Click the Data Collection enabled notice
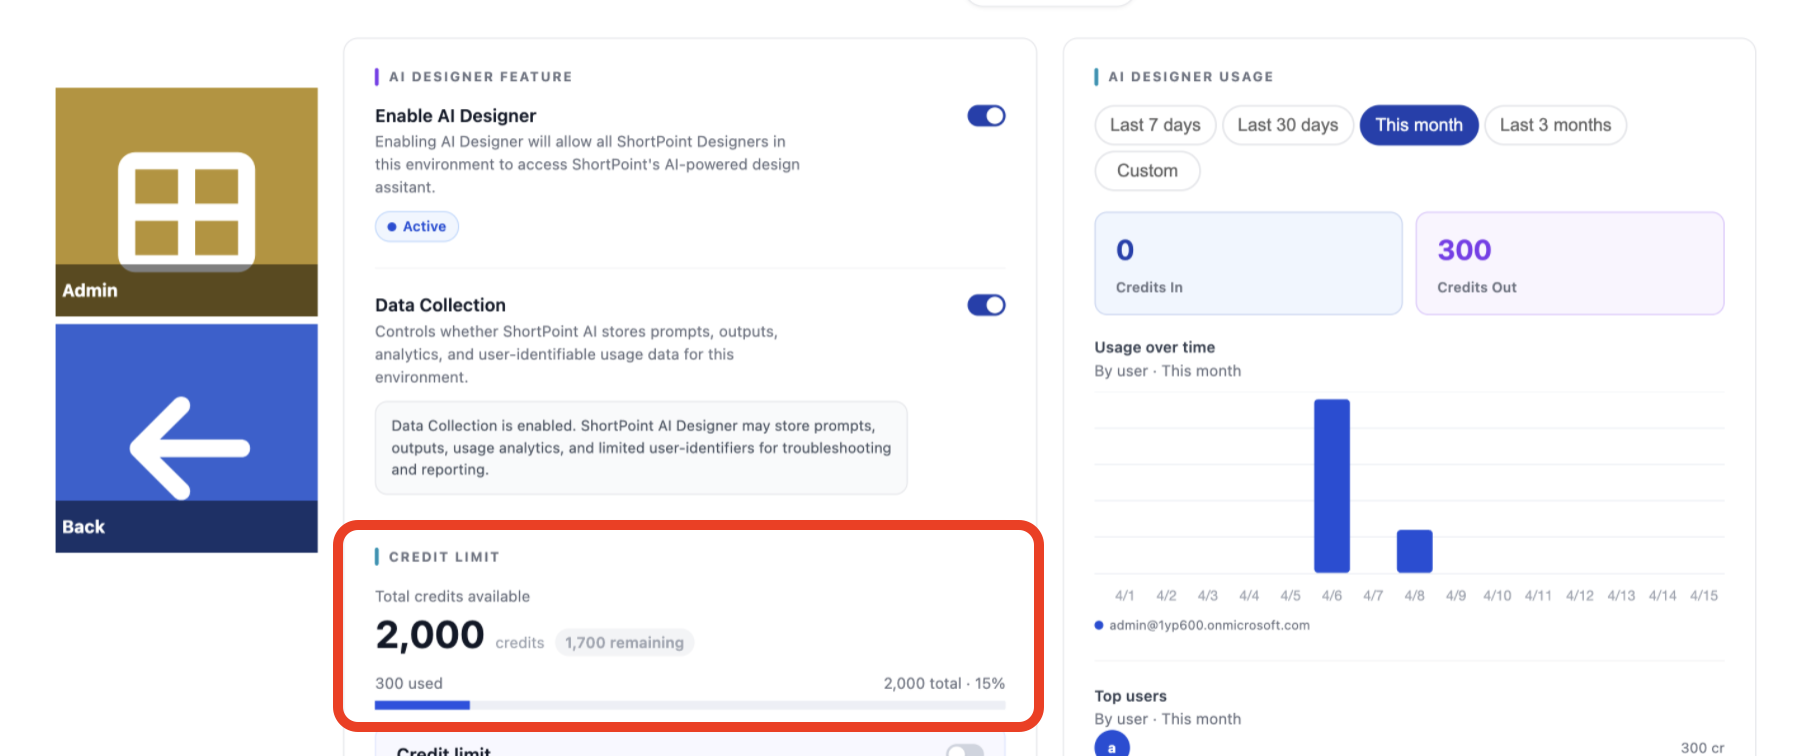 tap(641, 448)
